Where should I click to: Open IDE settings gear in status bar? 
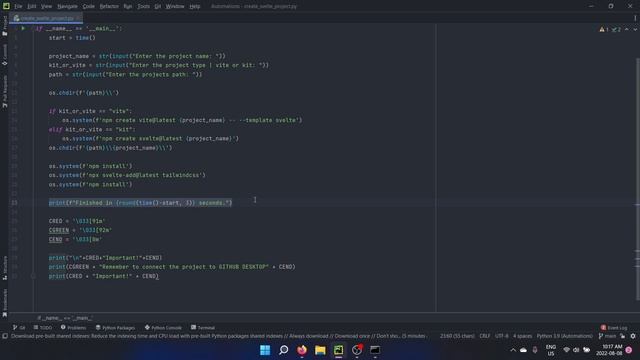633,336
